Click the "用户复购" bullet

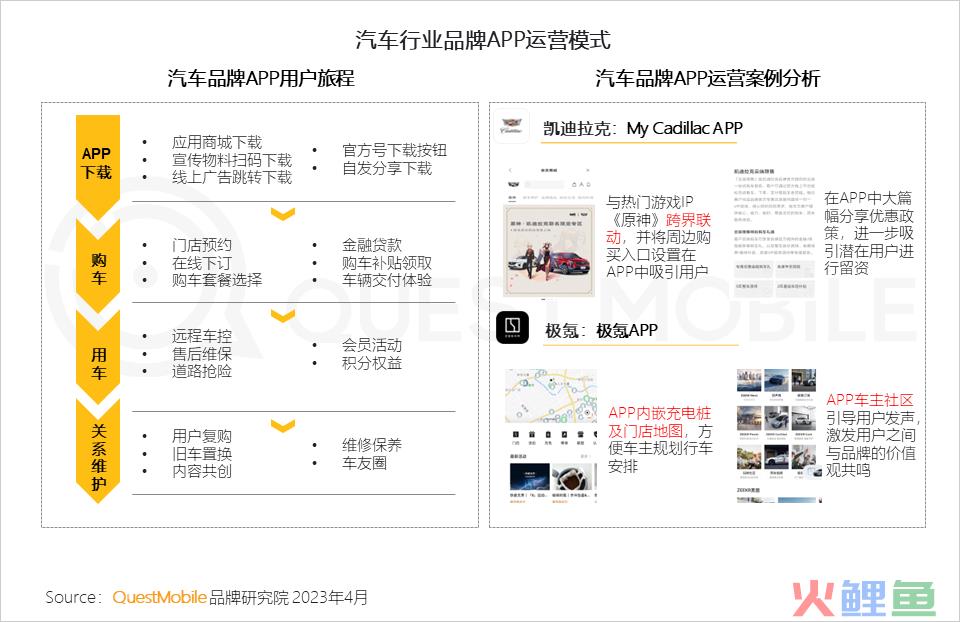coord(201,437)
